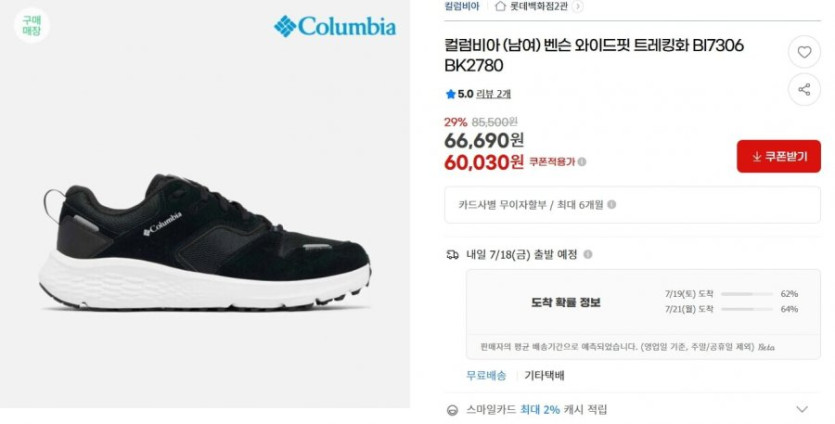Click info icon next to 출발 예정
835x424 pixels.
[588, 254]
